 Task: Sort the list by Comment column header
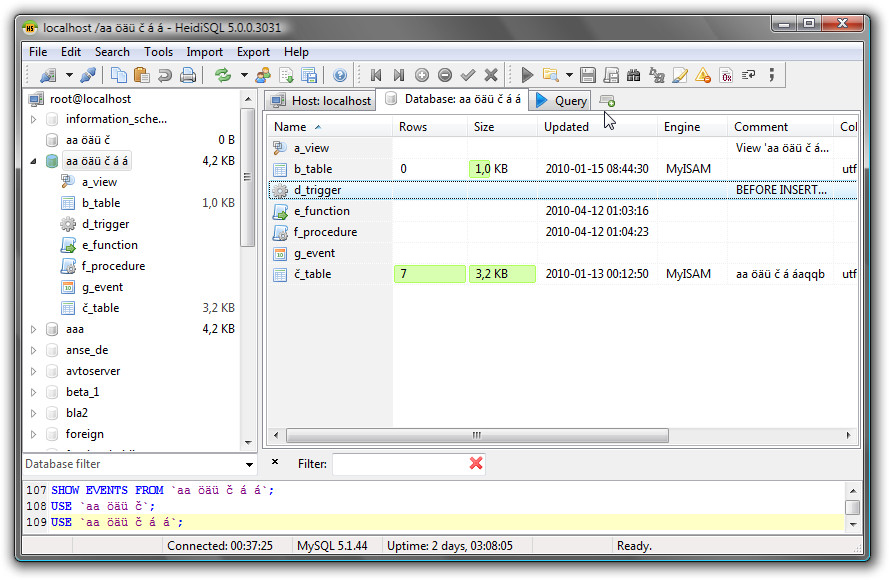[x=780, y=127]
